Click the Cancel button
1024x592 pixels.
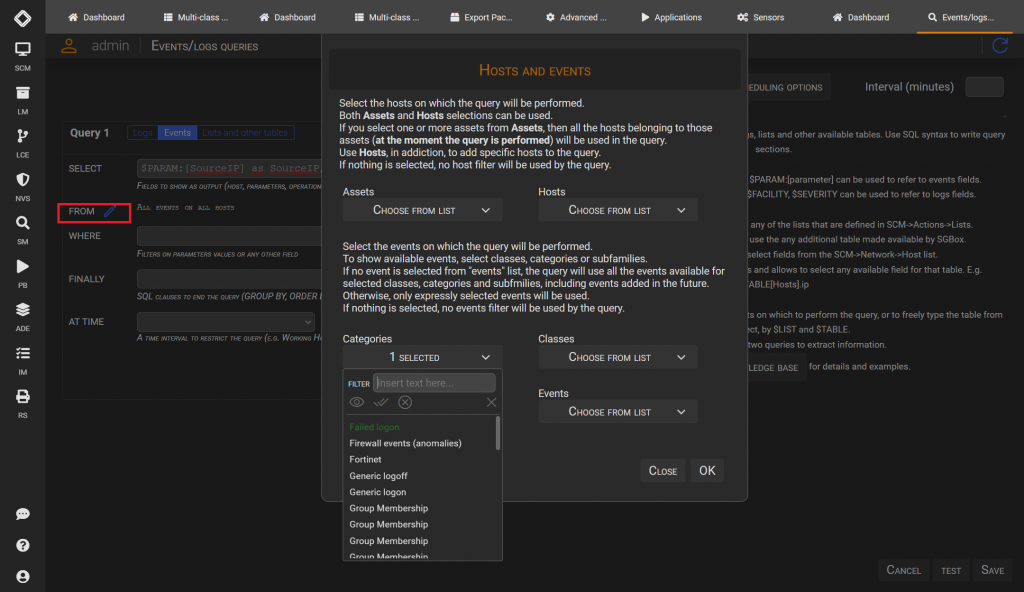[903, 570]
